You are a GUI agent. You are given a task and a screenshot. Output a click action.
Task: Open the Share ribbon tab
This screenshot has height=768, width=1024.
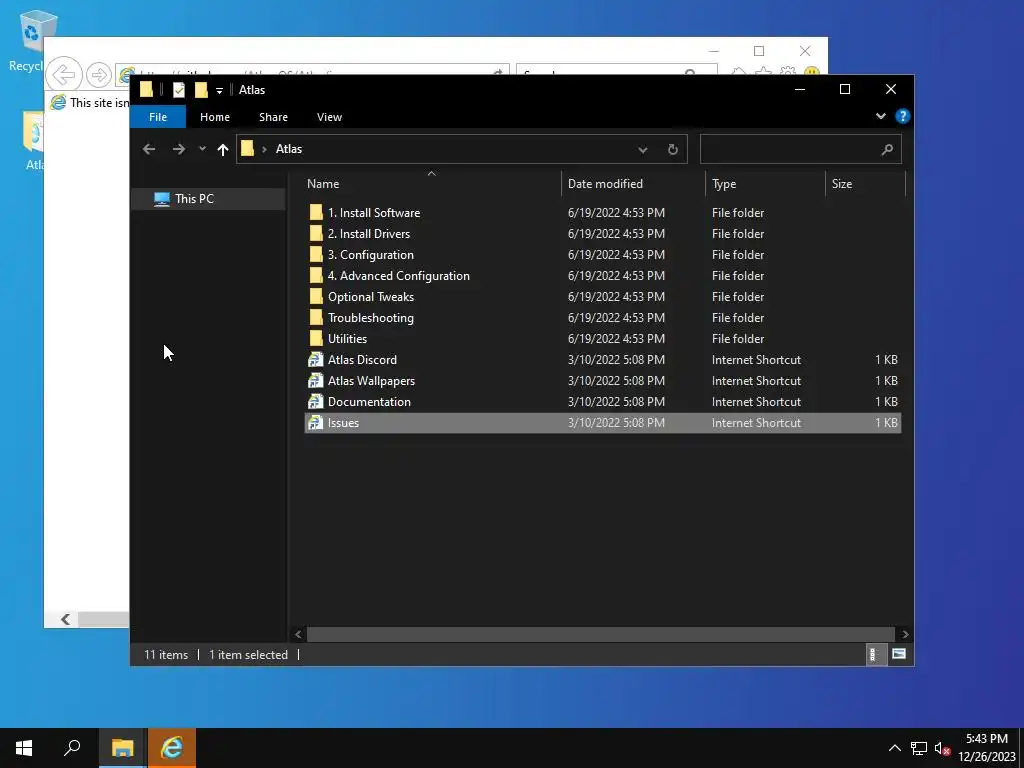273,117
